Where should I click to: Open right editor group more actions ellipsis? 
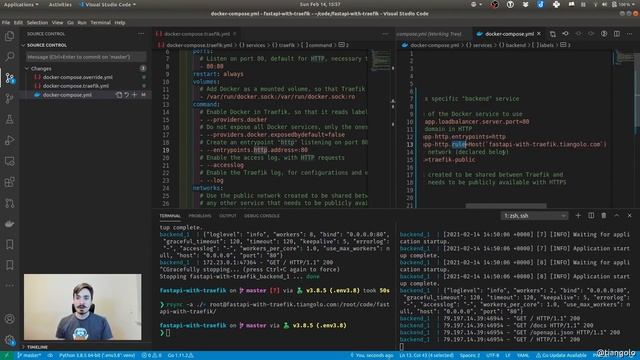pyautogui.click(x=630, y=34)
